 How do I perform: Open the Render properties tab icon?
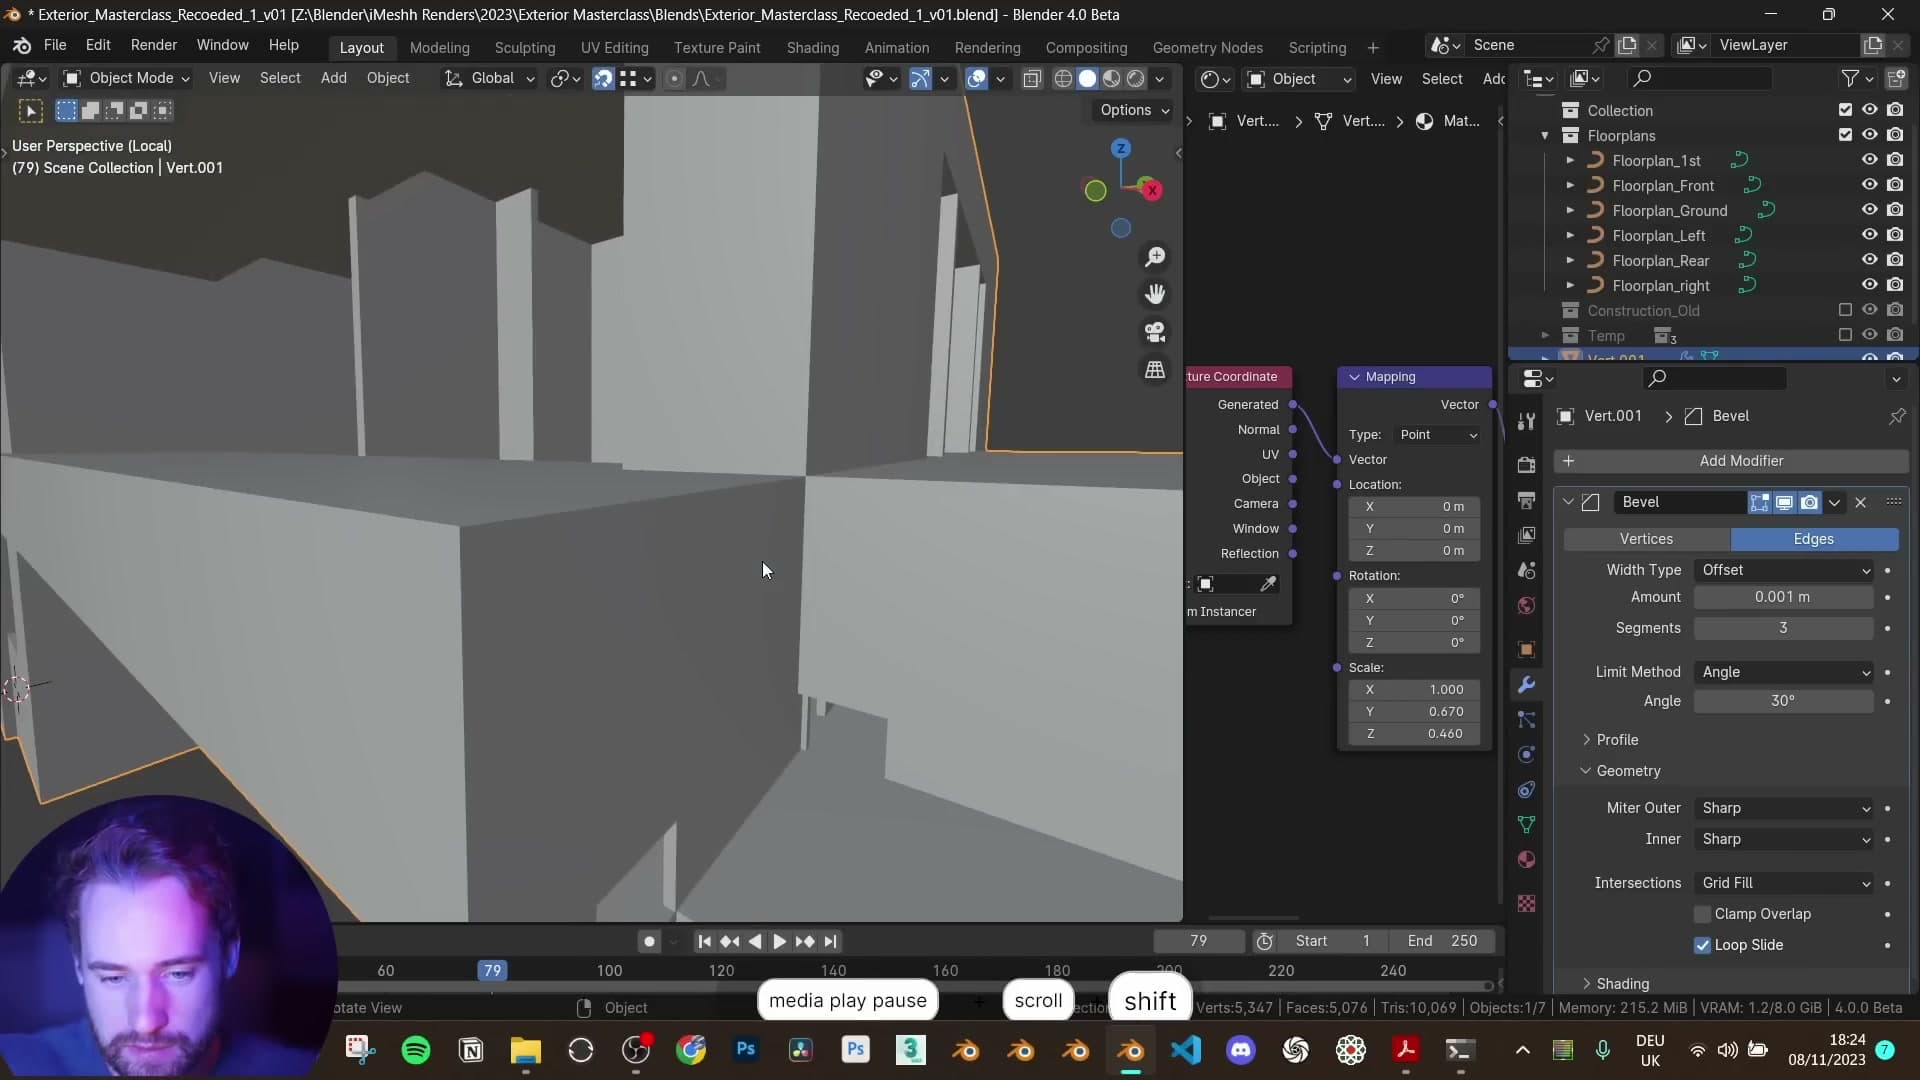tap(1526, 465)
